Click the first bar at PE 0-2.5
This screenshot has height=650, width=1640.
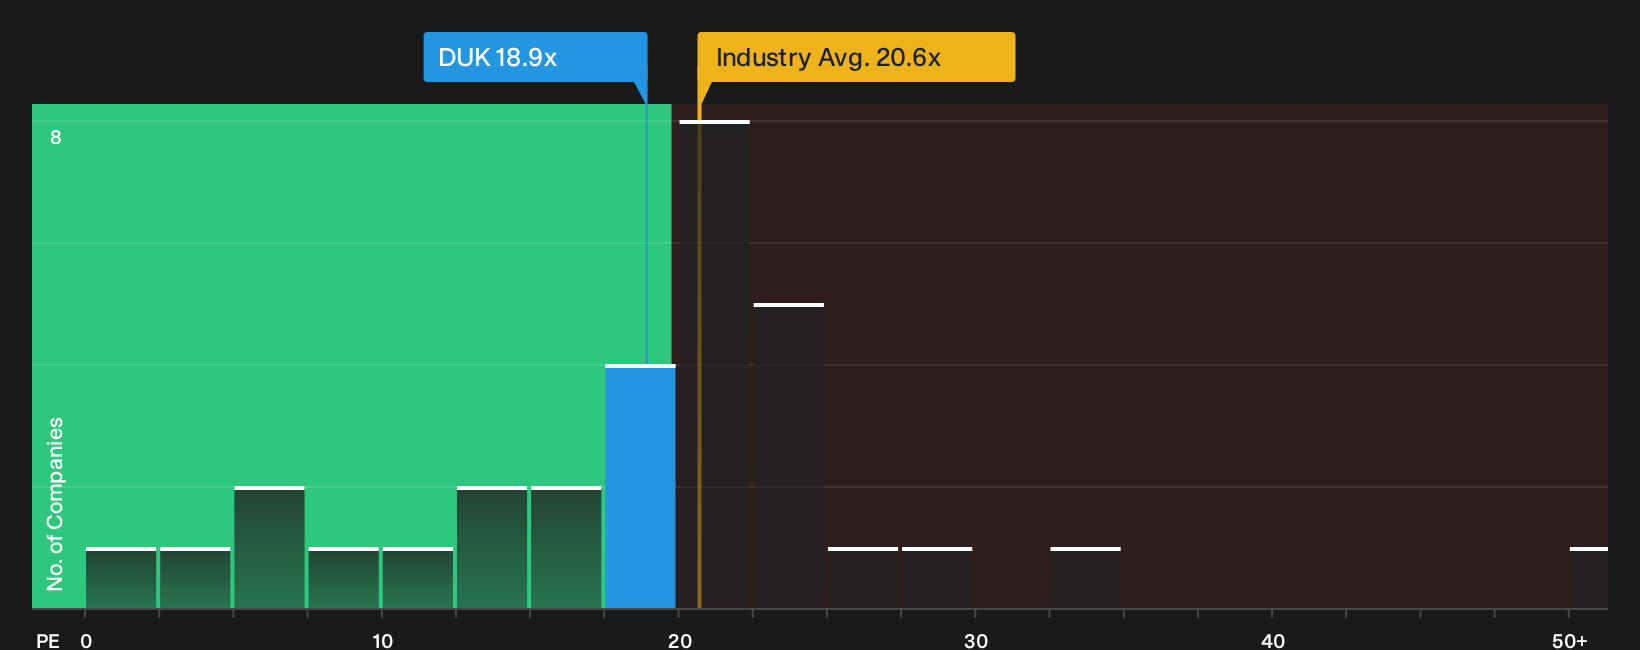coord(121,577)
